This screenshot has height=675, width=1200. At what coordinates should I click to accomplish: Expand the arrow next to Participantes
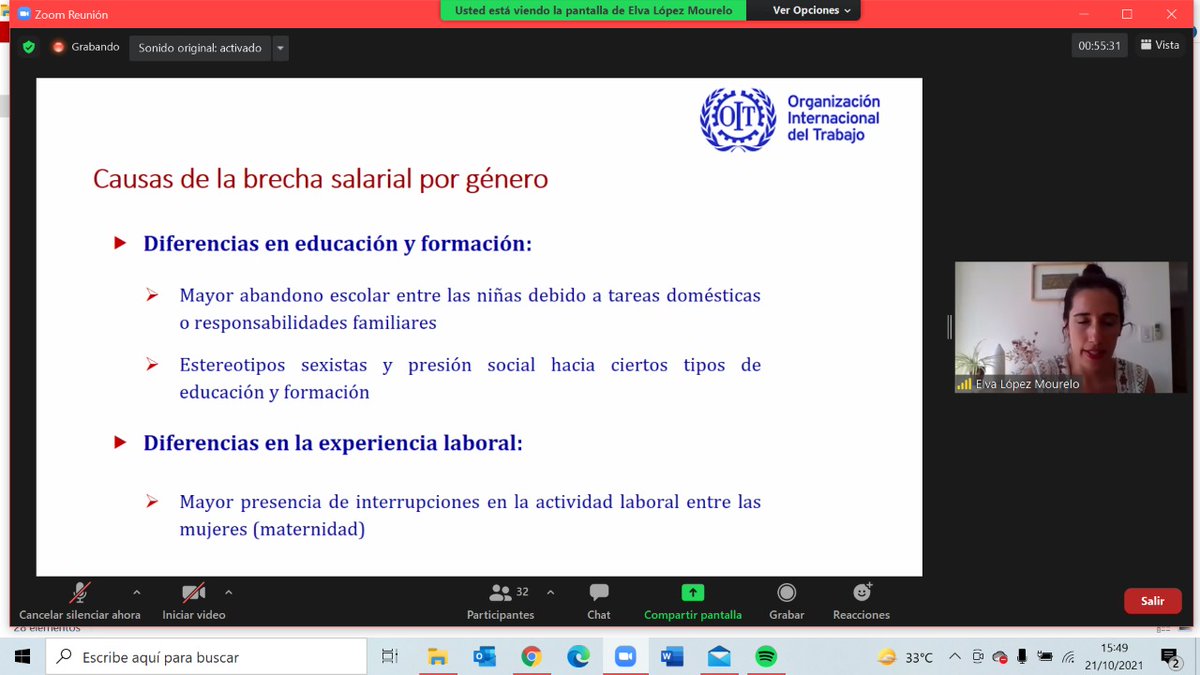(550, 592)
